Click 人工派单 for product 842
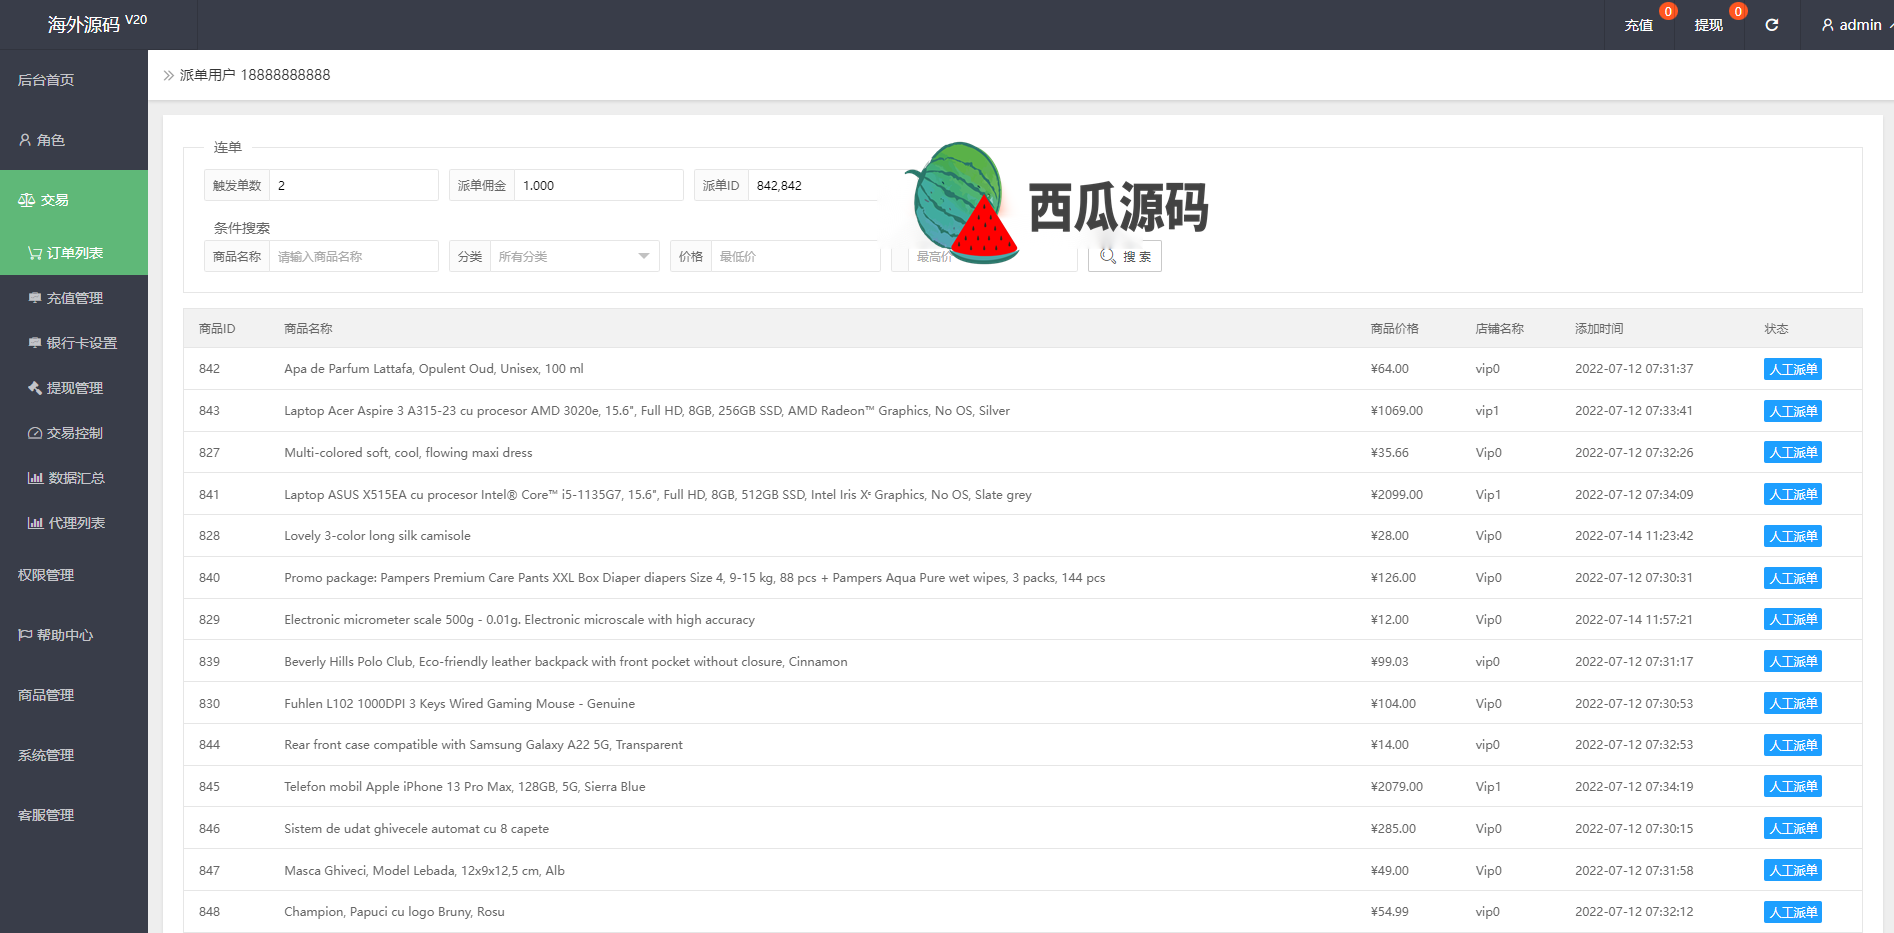 [x=1792, y=369]
